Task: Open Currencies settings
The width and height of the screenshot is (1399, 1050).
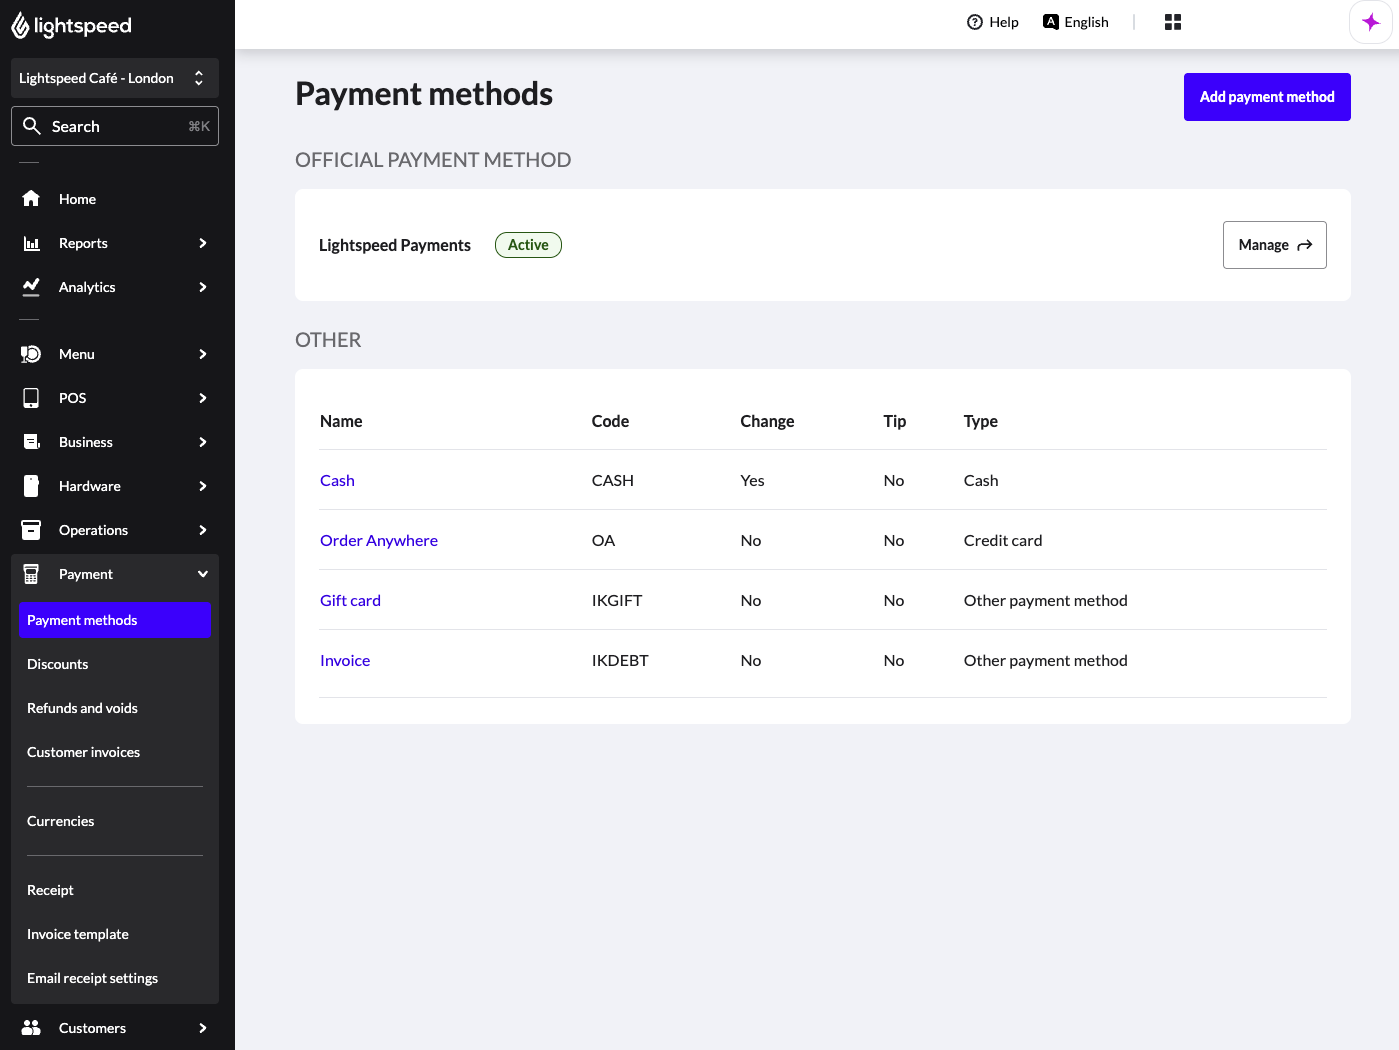Action: click(x=60, y=821)
